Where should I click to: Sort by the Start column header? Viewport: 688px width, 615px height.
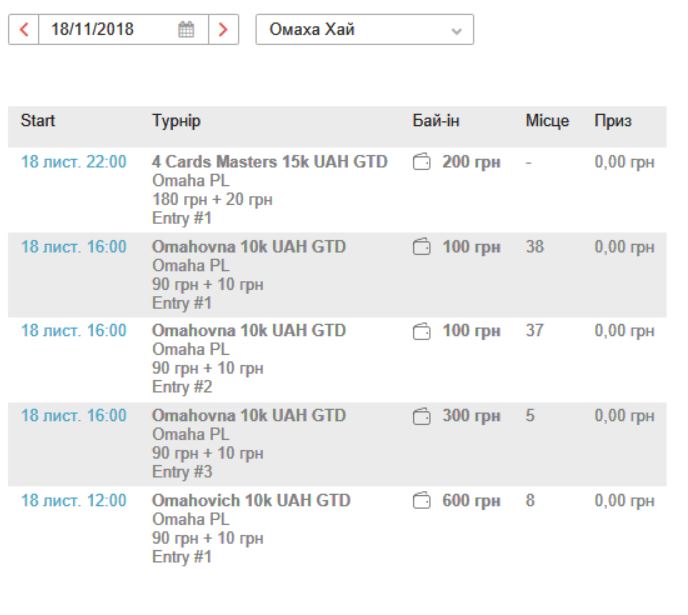point(38,121)
